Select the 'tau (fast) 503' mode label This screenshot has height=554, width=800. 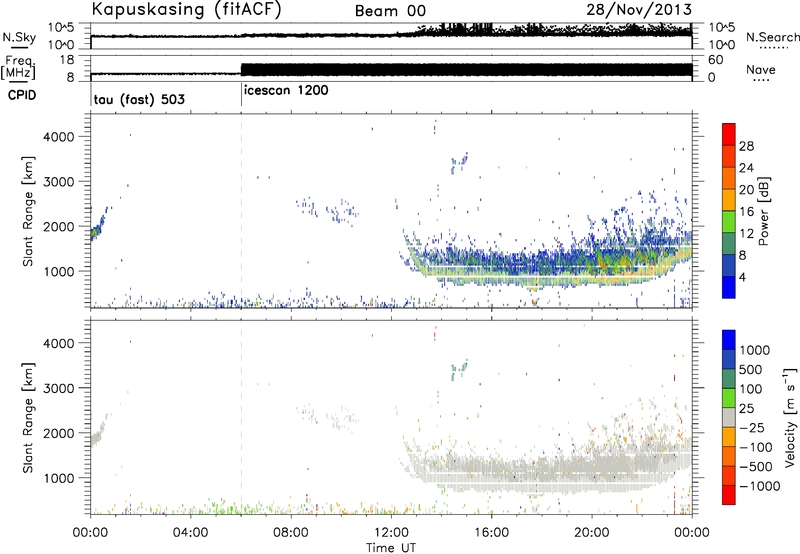(139, 99)
